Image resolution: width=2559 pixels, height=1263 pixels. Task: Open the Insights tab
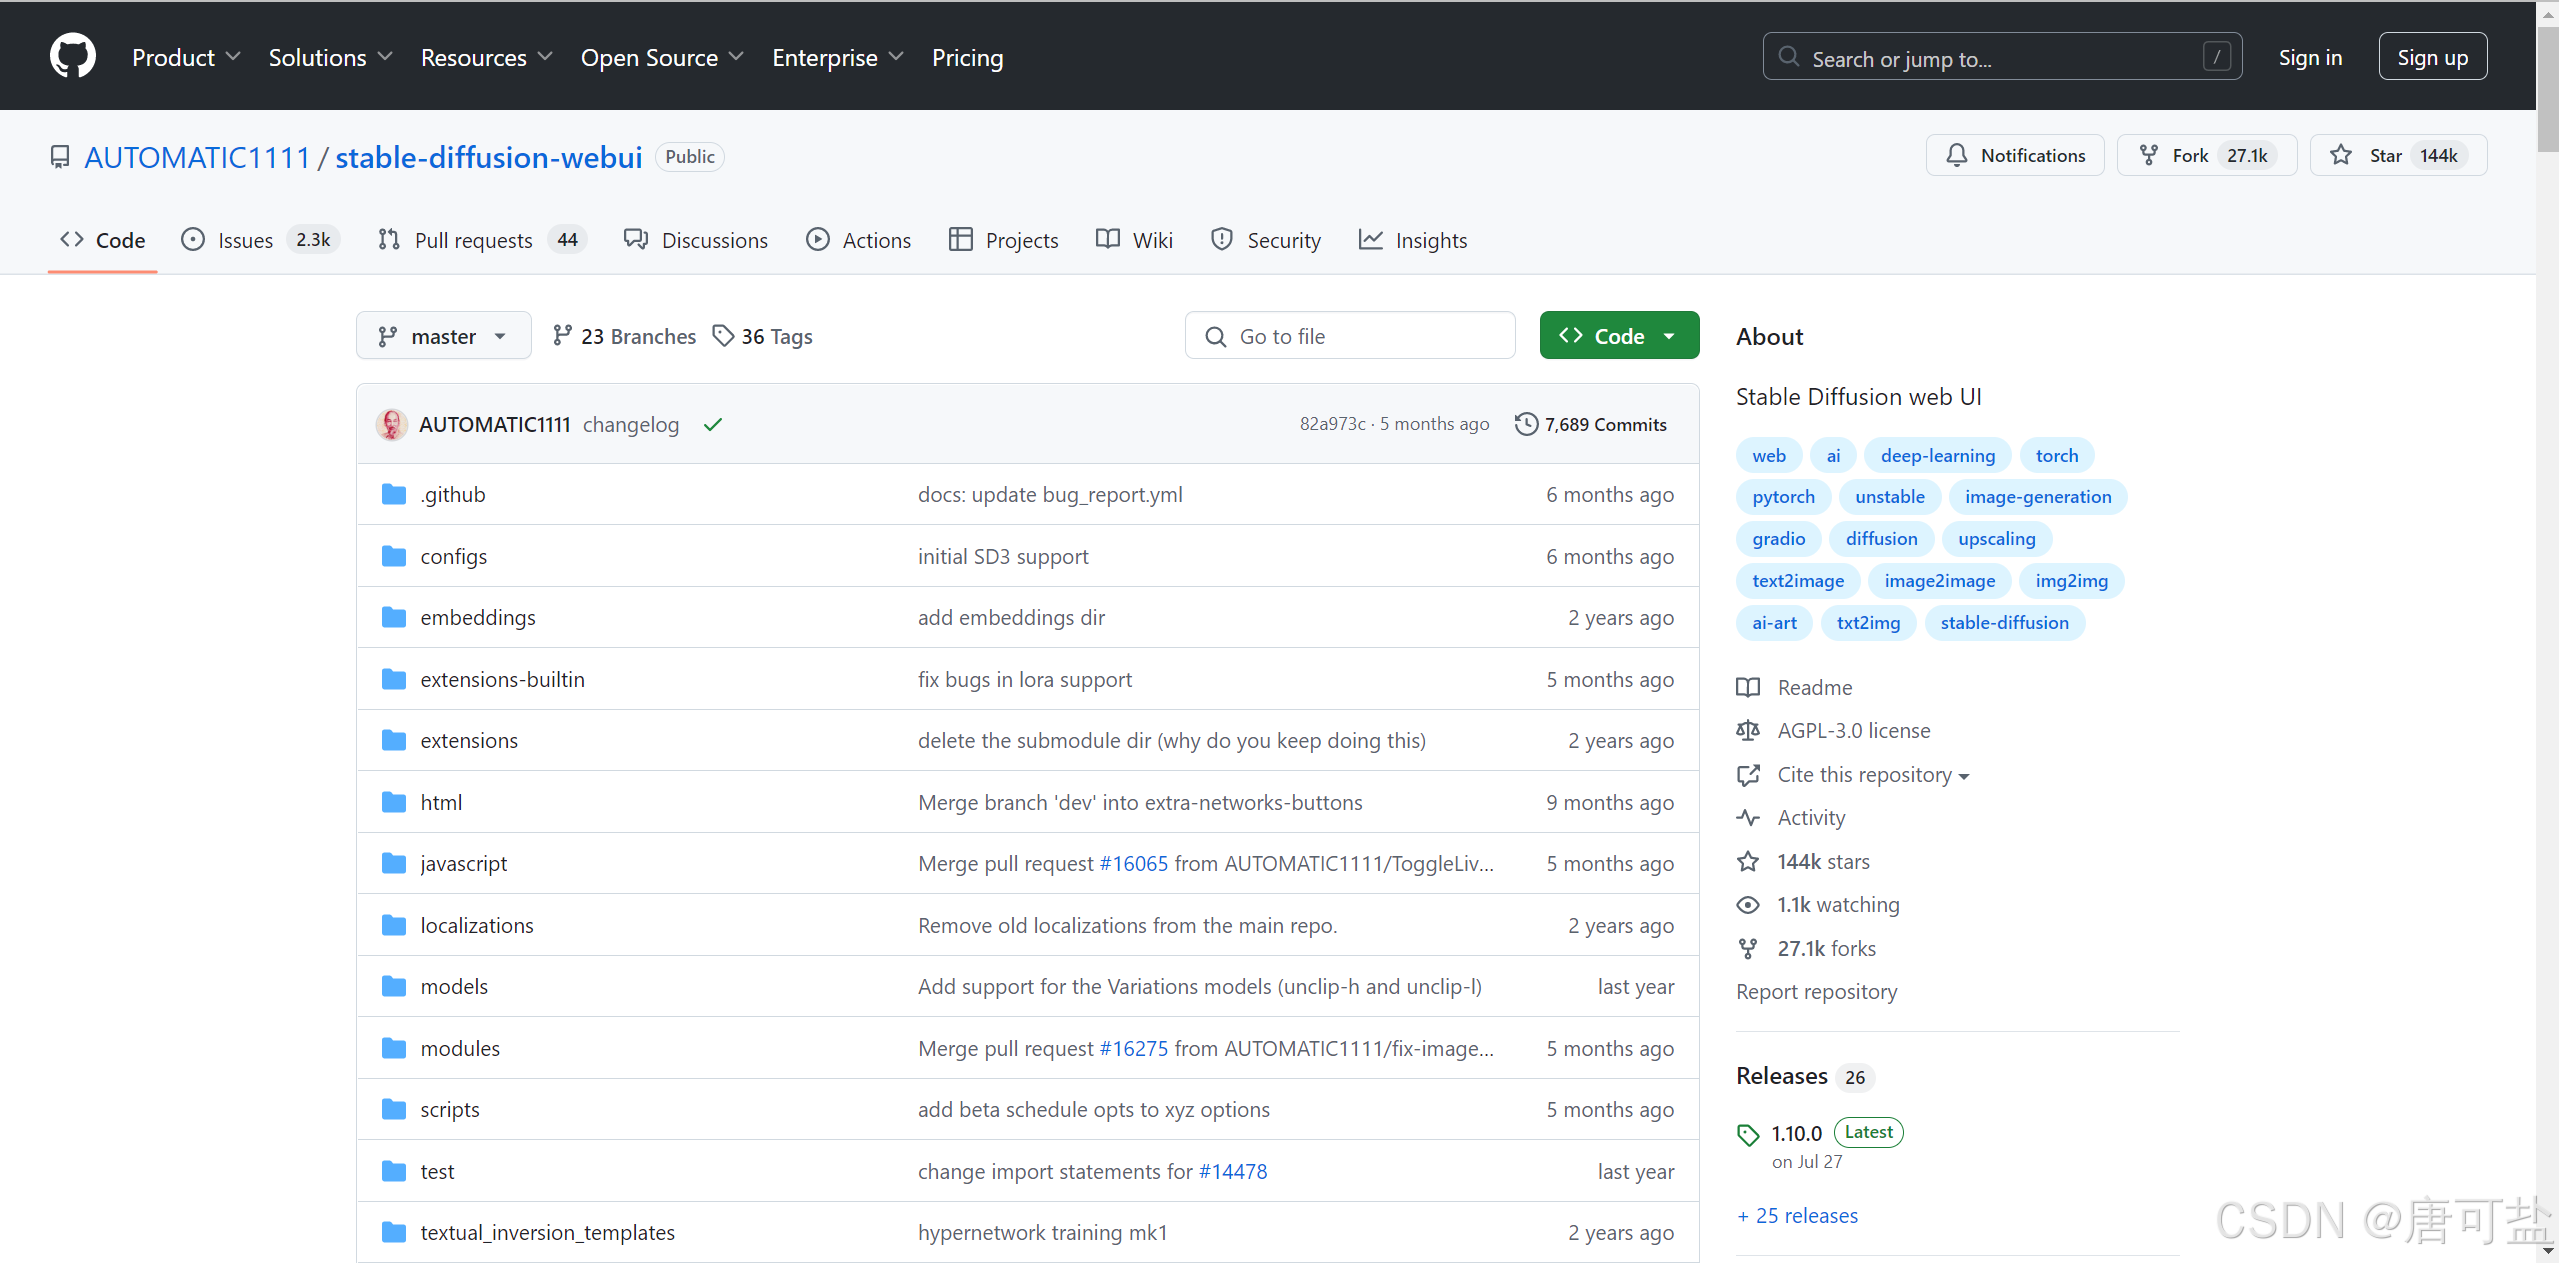pos(1412,240)
